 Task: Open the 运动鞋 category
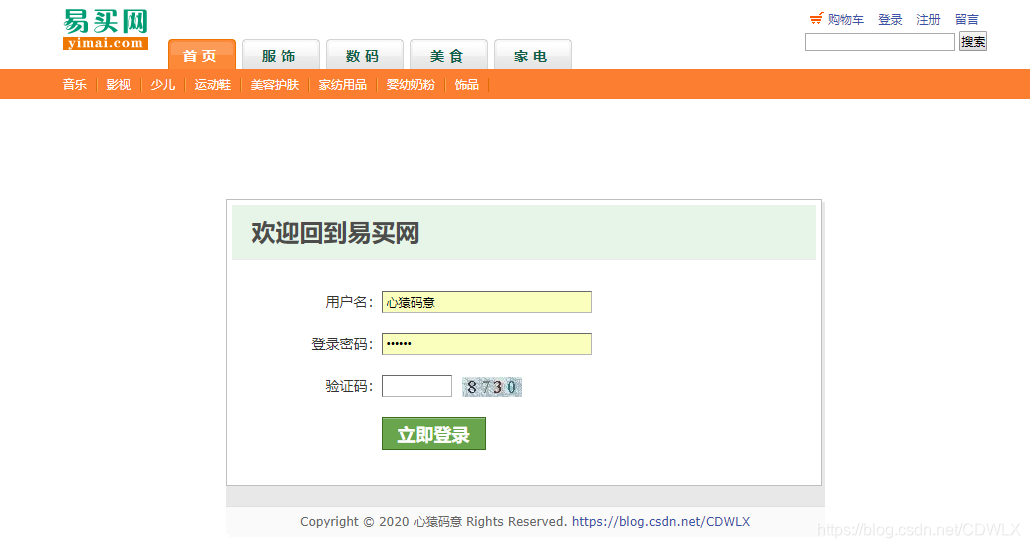[x=212, y=85]
